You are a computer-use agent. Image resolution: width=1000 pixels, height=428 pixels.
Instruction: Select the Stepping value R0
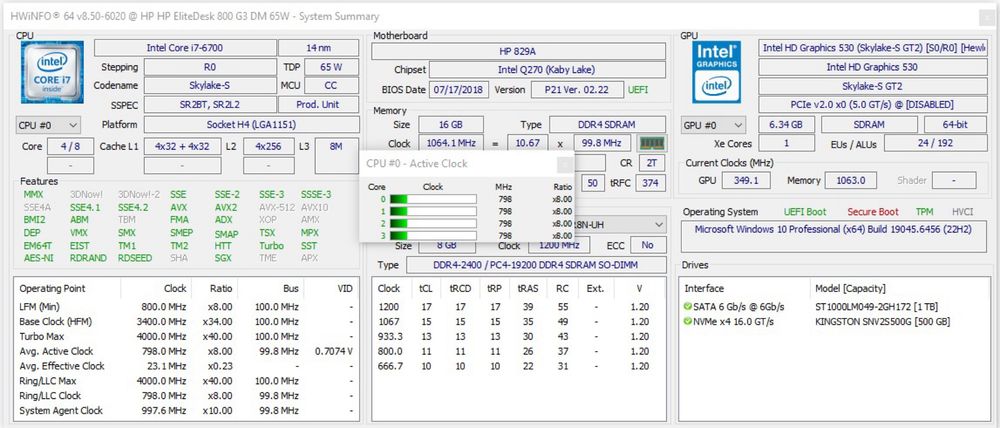click(x=210, y=67)
